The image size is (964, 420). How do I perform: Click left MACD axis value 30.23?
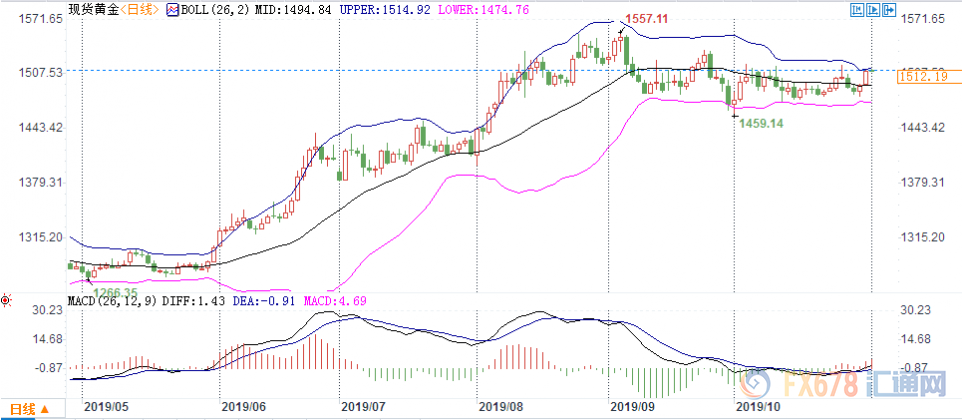point(49,311)
